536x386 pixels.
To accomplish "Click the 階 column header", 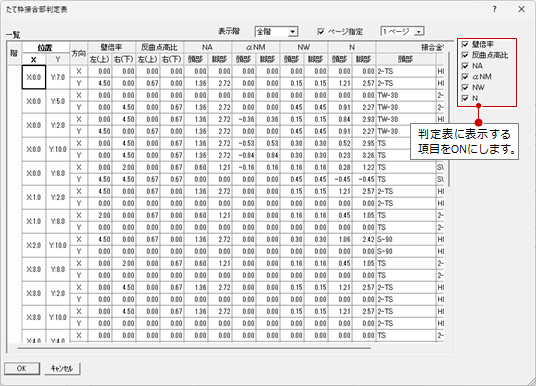I will [x=14, y=53].
